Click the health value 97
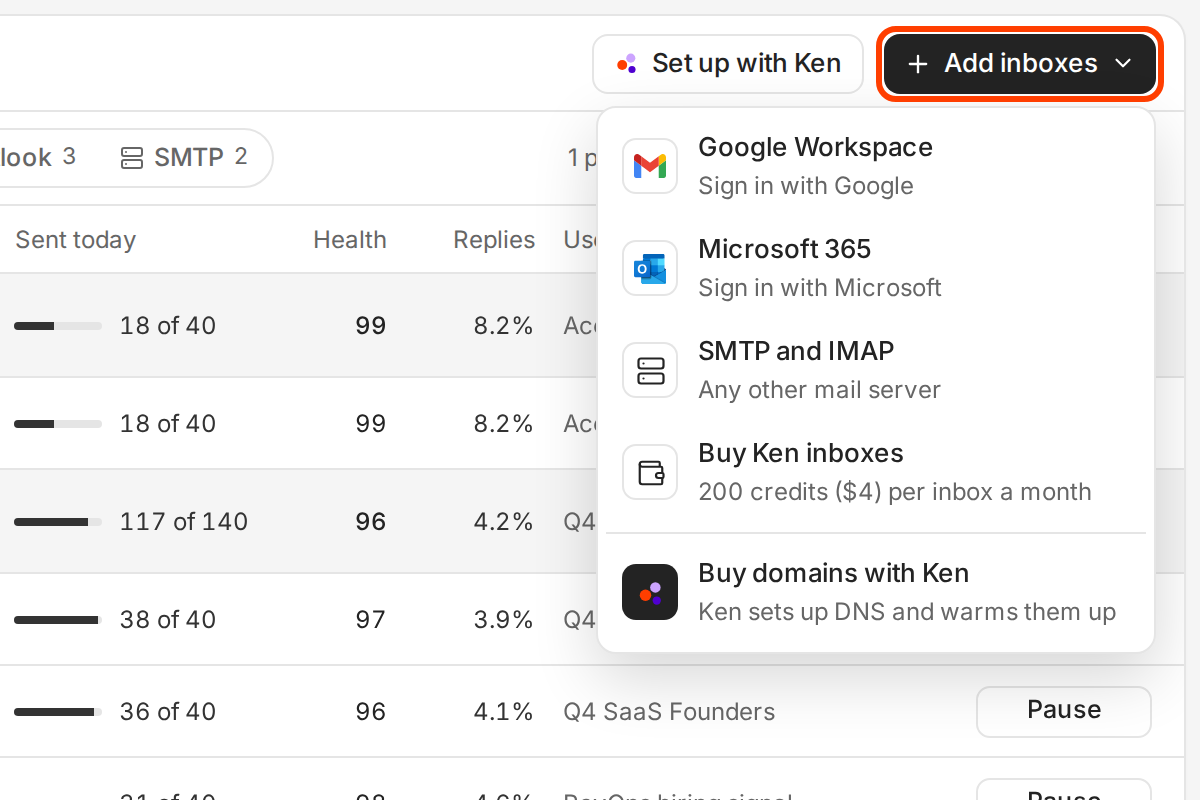 tap(370, 620)
